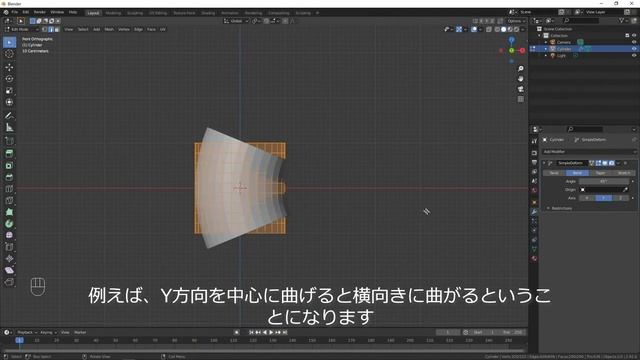
Task: Select the Transform tool
Action: point(9,102)
